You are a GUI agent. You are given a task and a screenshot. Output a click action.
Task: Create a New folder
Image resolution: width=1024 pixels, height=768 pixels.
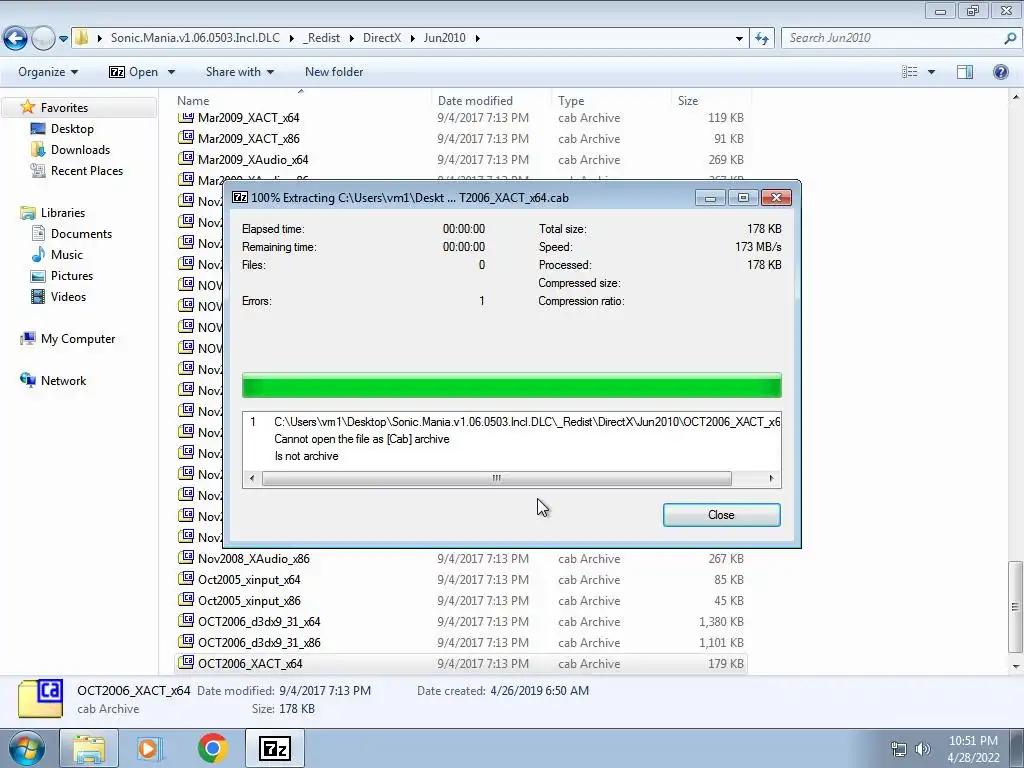334,72
